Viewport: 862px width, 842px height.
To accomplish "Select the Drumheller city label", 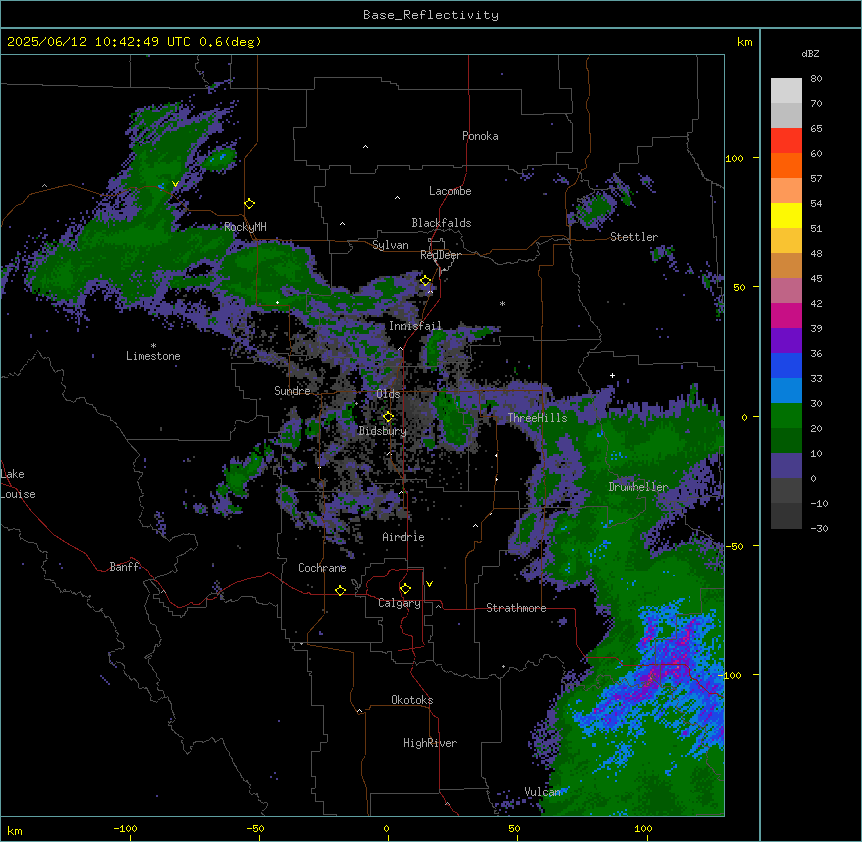I will [x=638, y=487].
